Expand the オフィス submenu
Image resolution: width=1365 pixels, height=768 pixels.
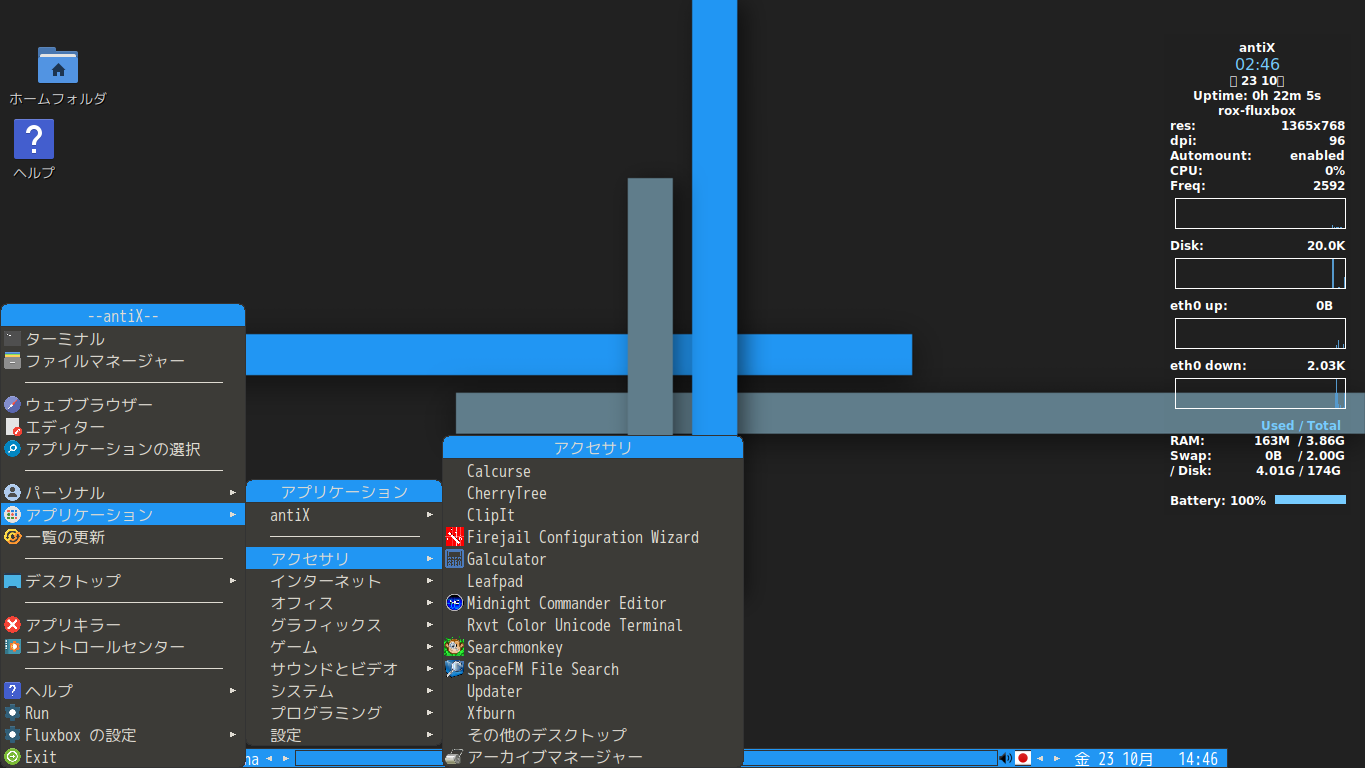pos(344,603)
